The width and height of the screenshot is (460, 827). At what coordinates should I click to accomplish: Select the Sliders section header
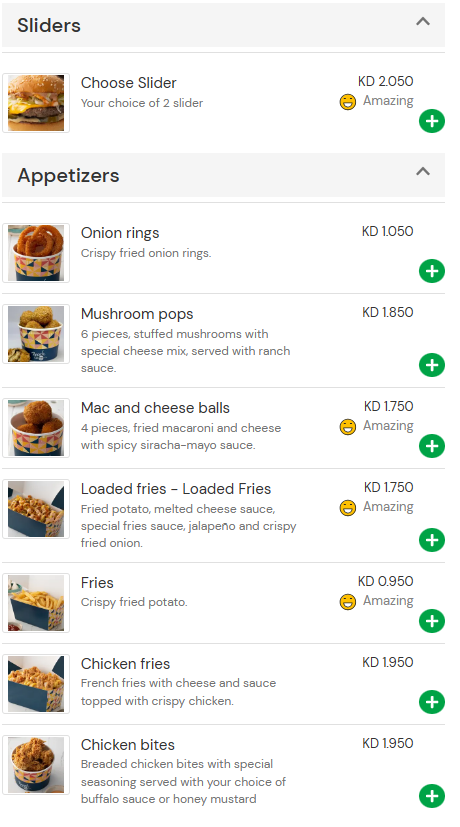(x=223, y=25)
